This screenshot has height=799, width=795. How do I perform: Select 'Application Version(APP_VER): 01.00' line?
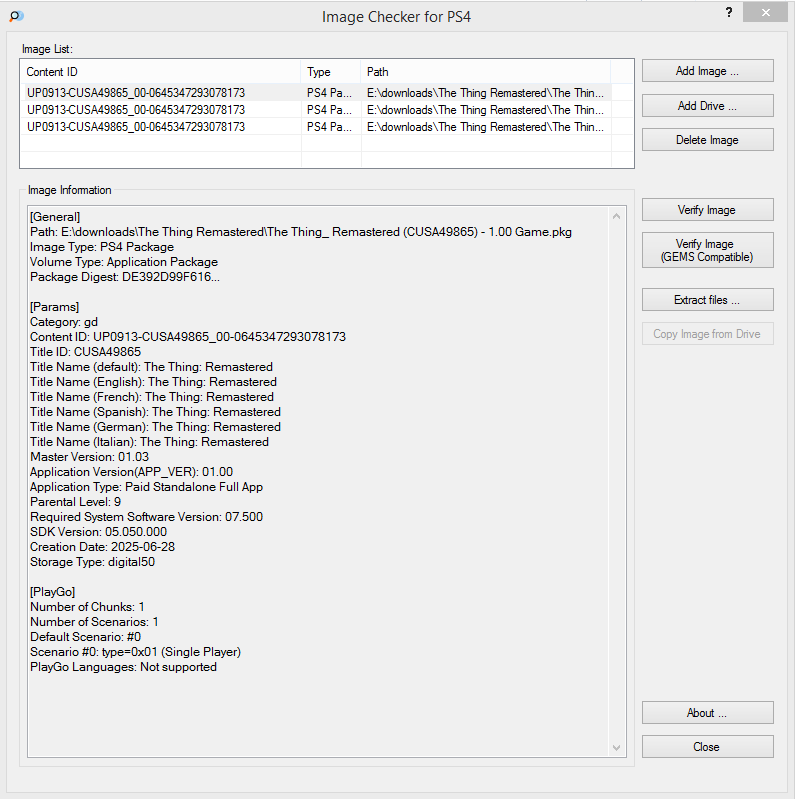click(131, 472)
